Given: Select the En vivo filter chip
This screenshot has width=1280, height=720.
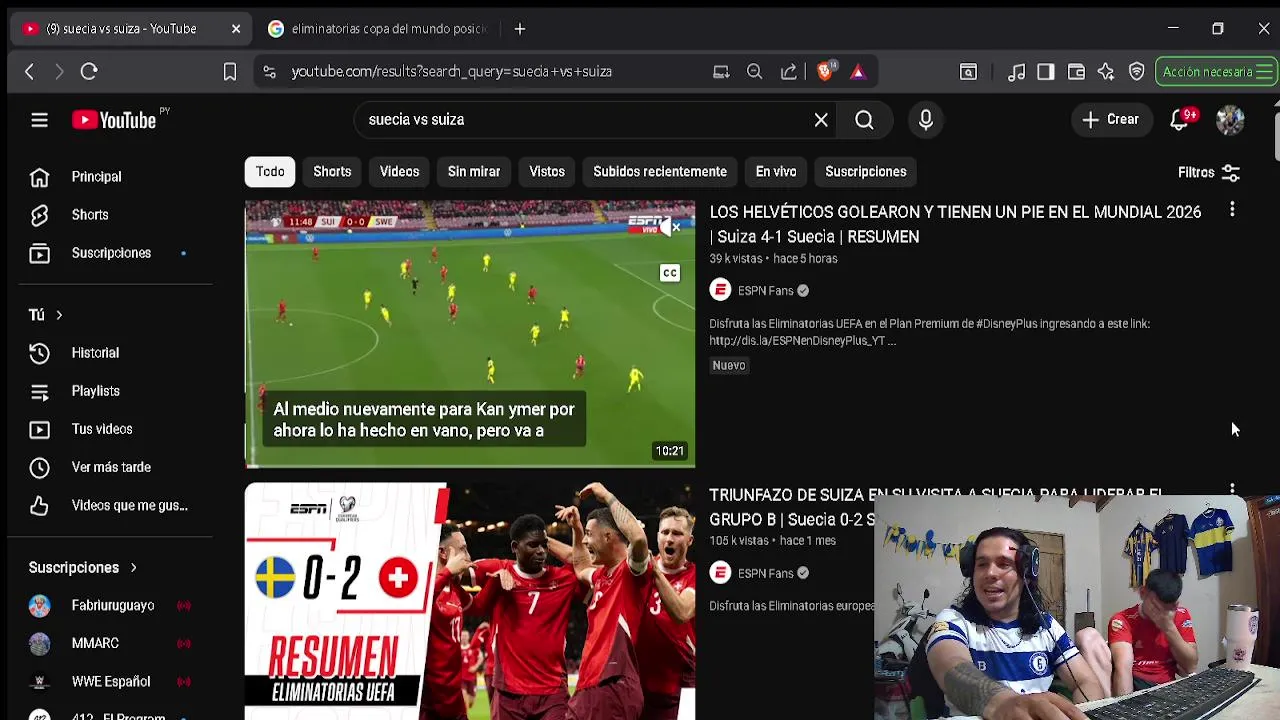Looking at the screenshot, I should point(776,172).
